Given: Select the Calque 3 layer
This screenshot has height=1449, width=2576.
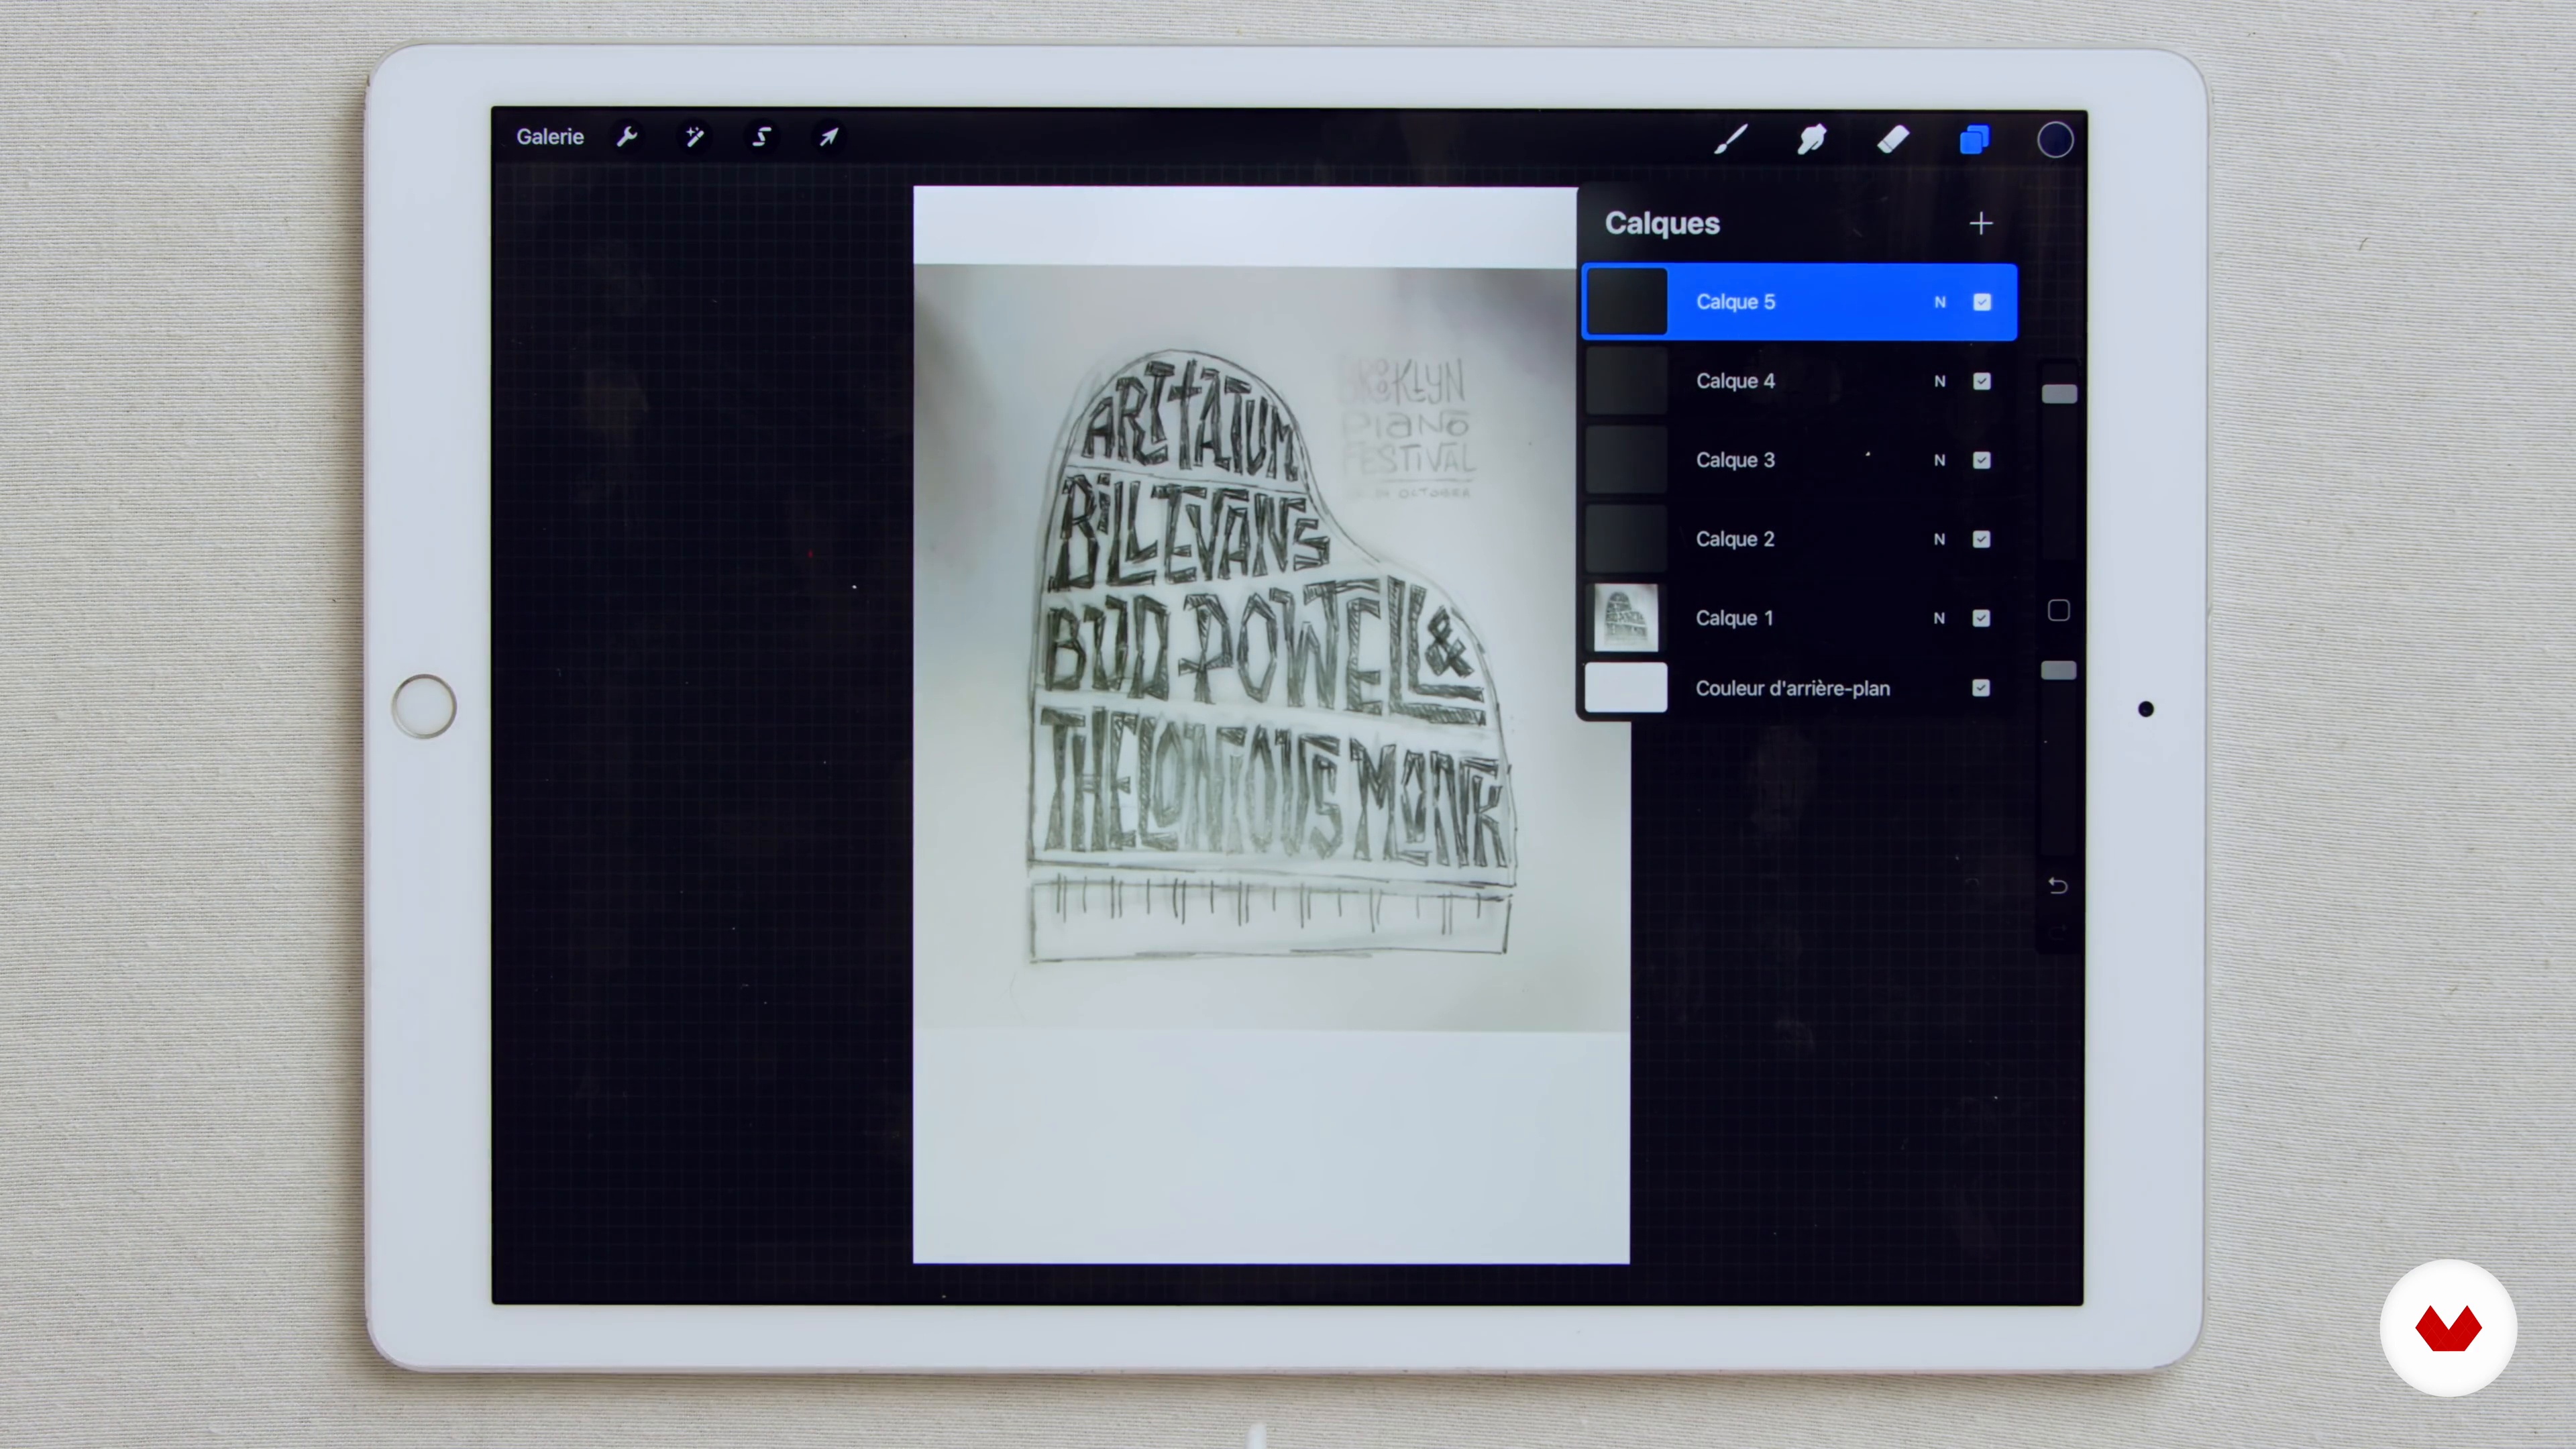Looking at the screenshot, I should [1800, 460].
